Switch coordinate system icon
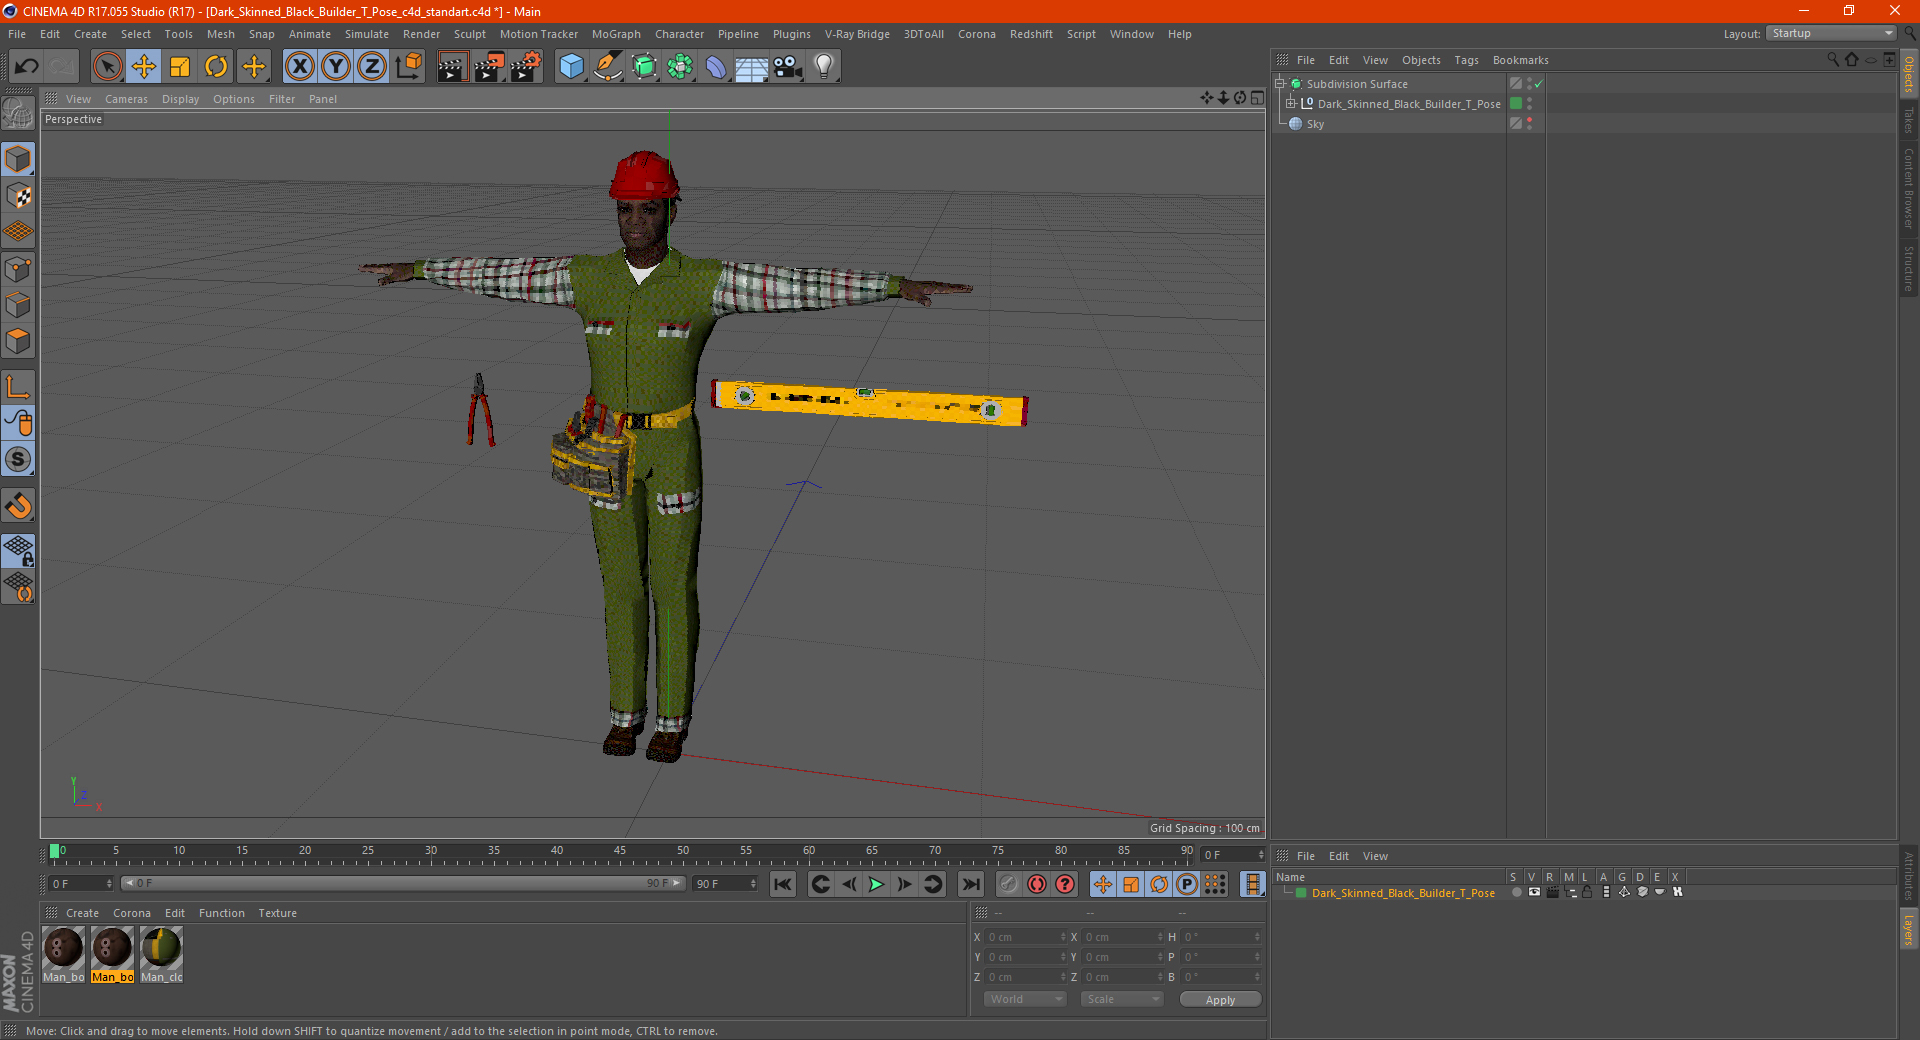 point(408,67)
